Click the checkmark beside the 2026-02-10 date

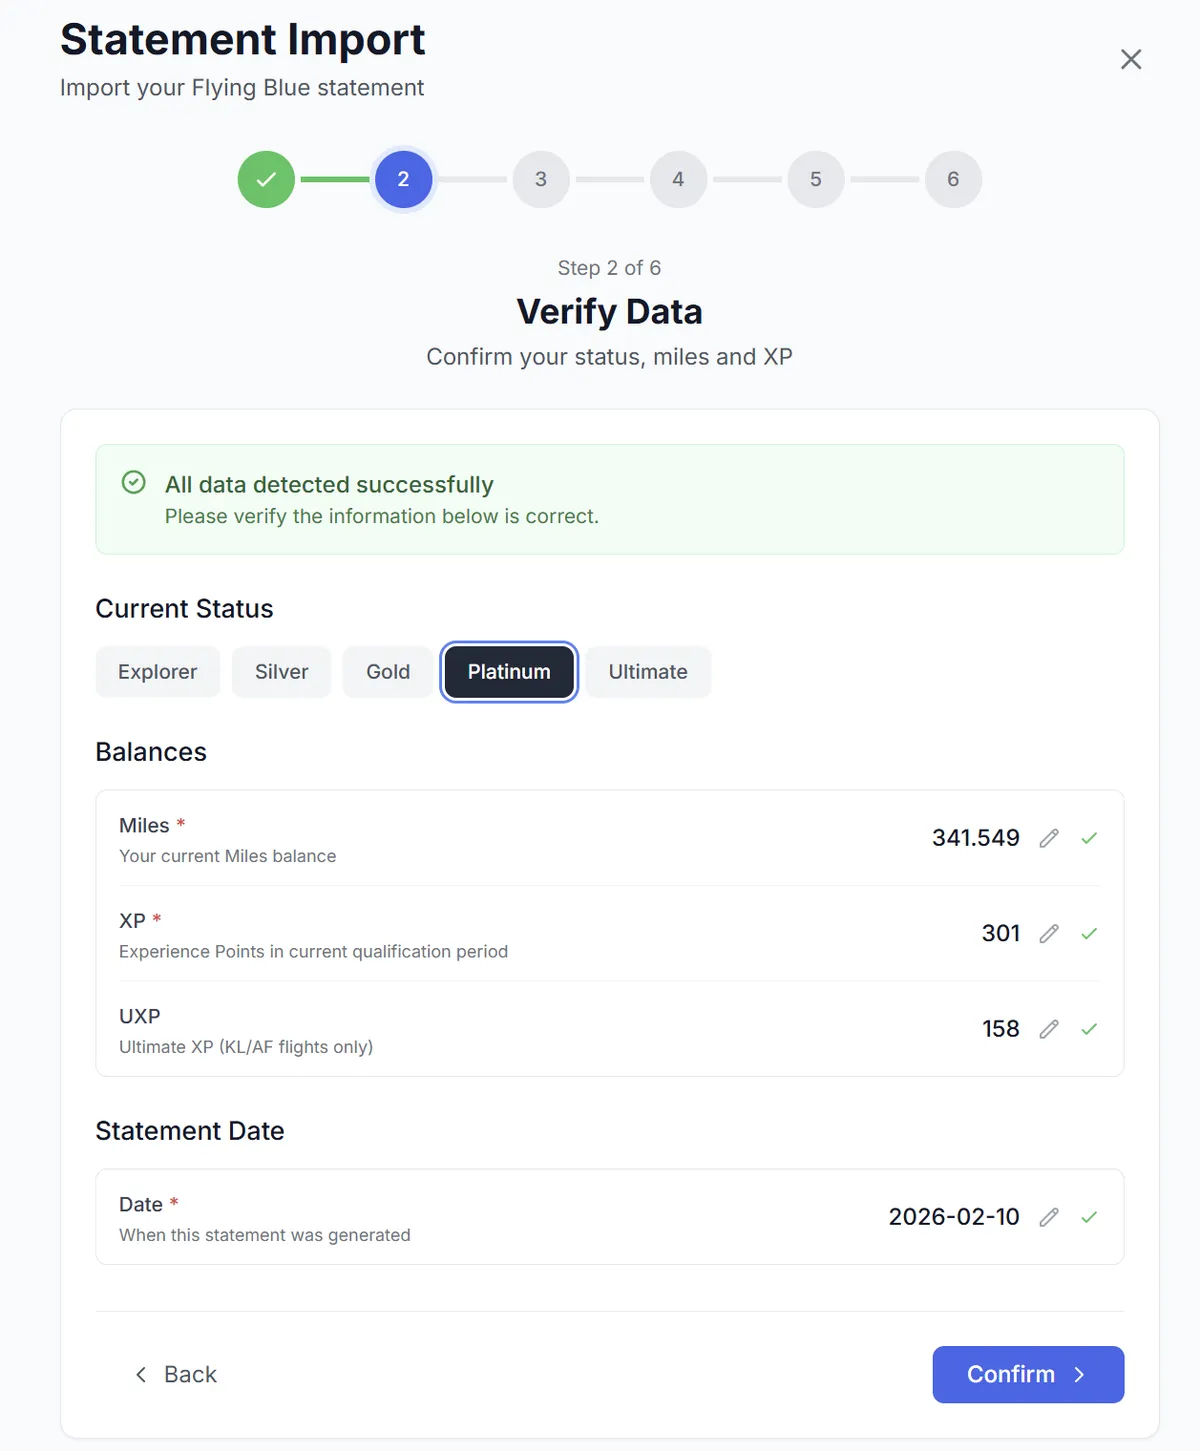(1090, 1217)
